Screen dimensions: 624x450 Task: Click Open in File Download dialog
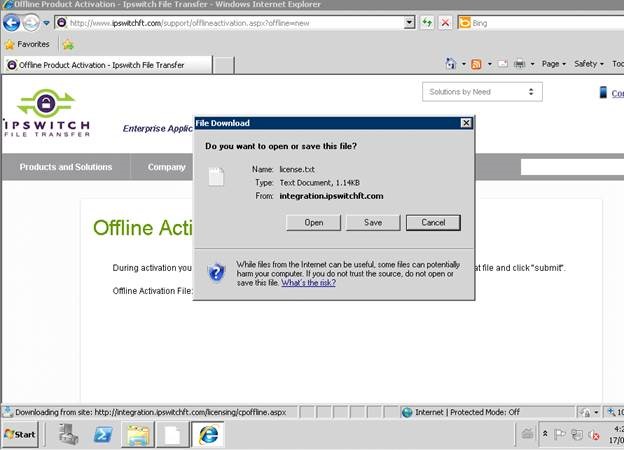(x=314, y=222)
